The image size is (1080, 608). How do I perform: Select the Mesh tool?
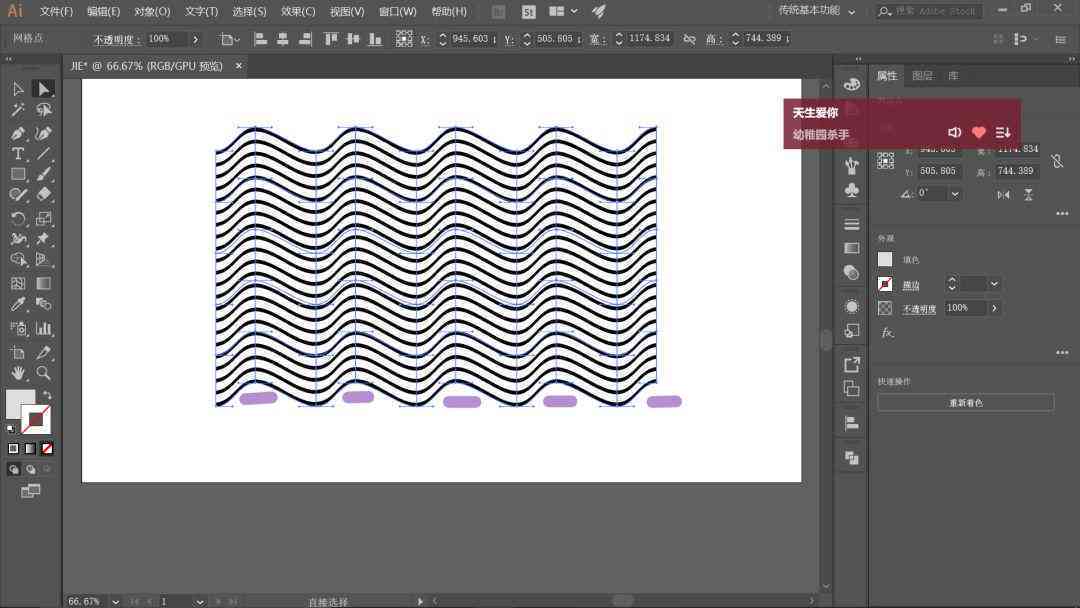pos(18,283)
